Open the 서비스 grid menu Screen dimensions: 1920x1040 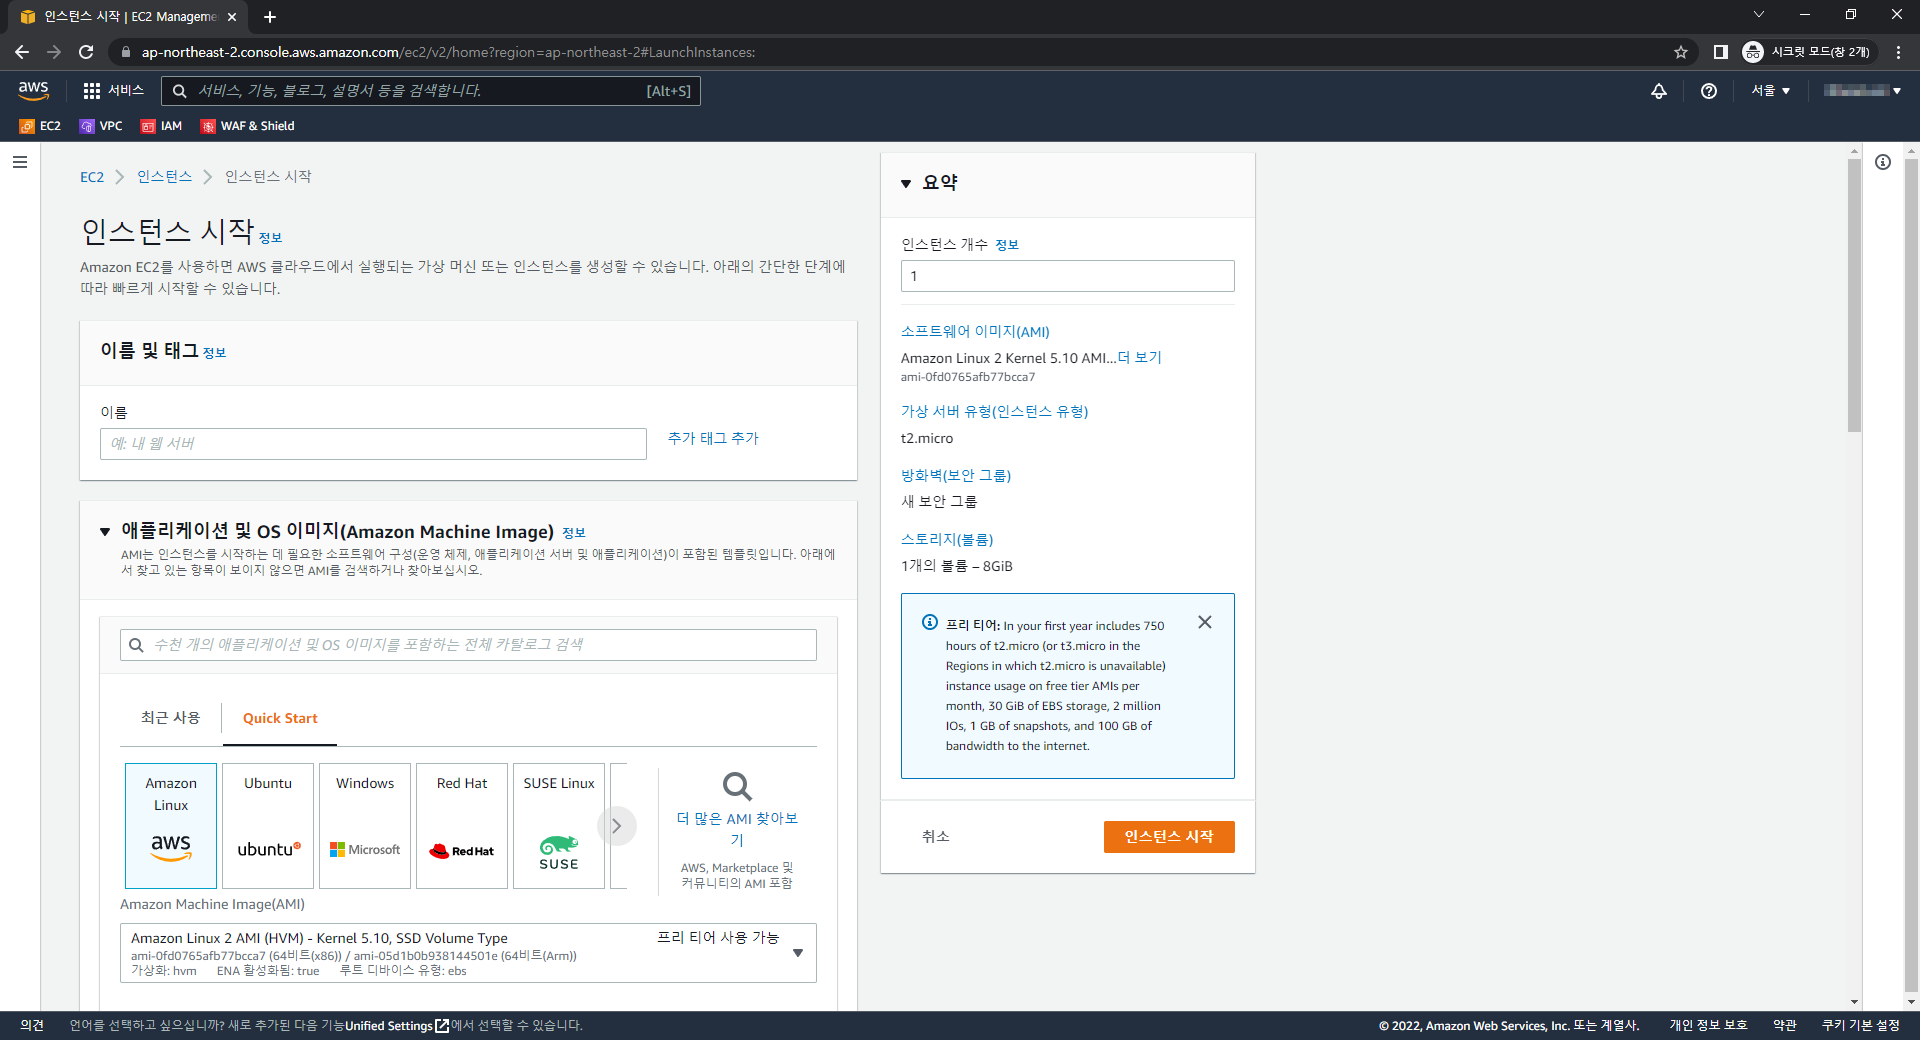113,91
